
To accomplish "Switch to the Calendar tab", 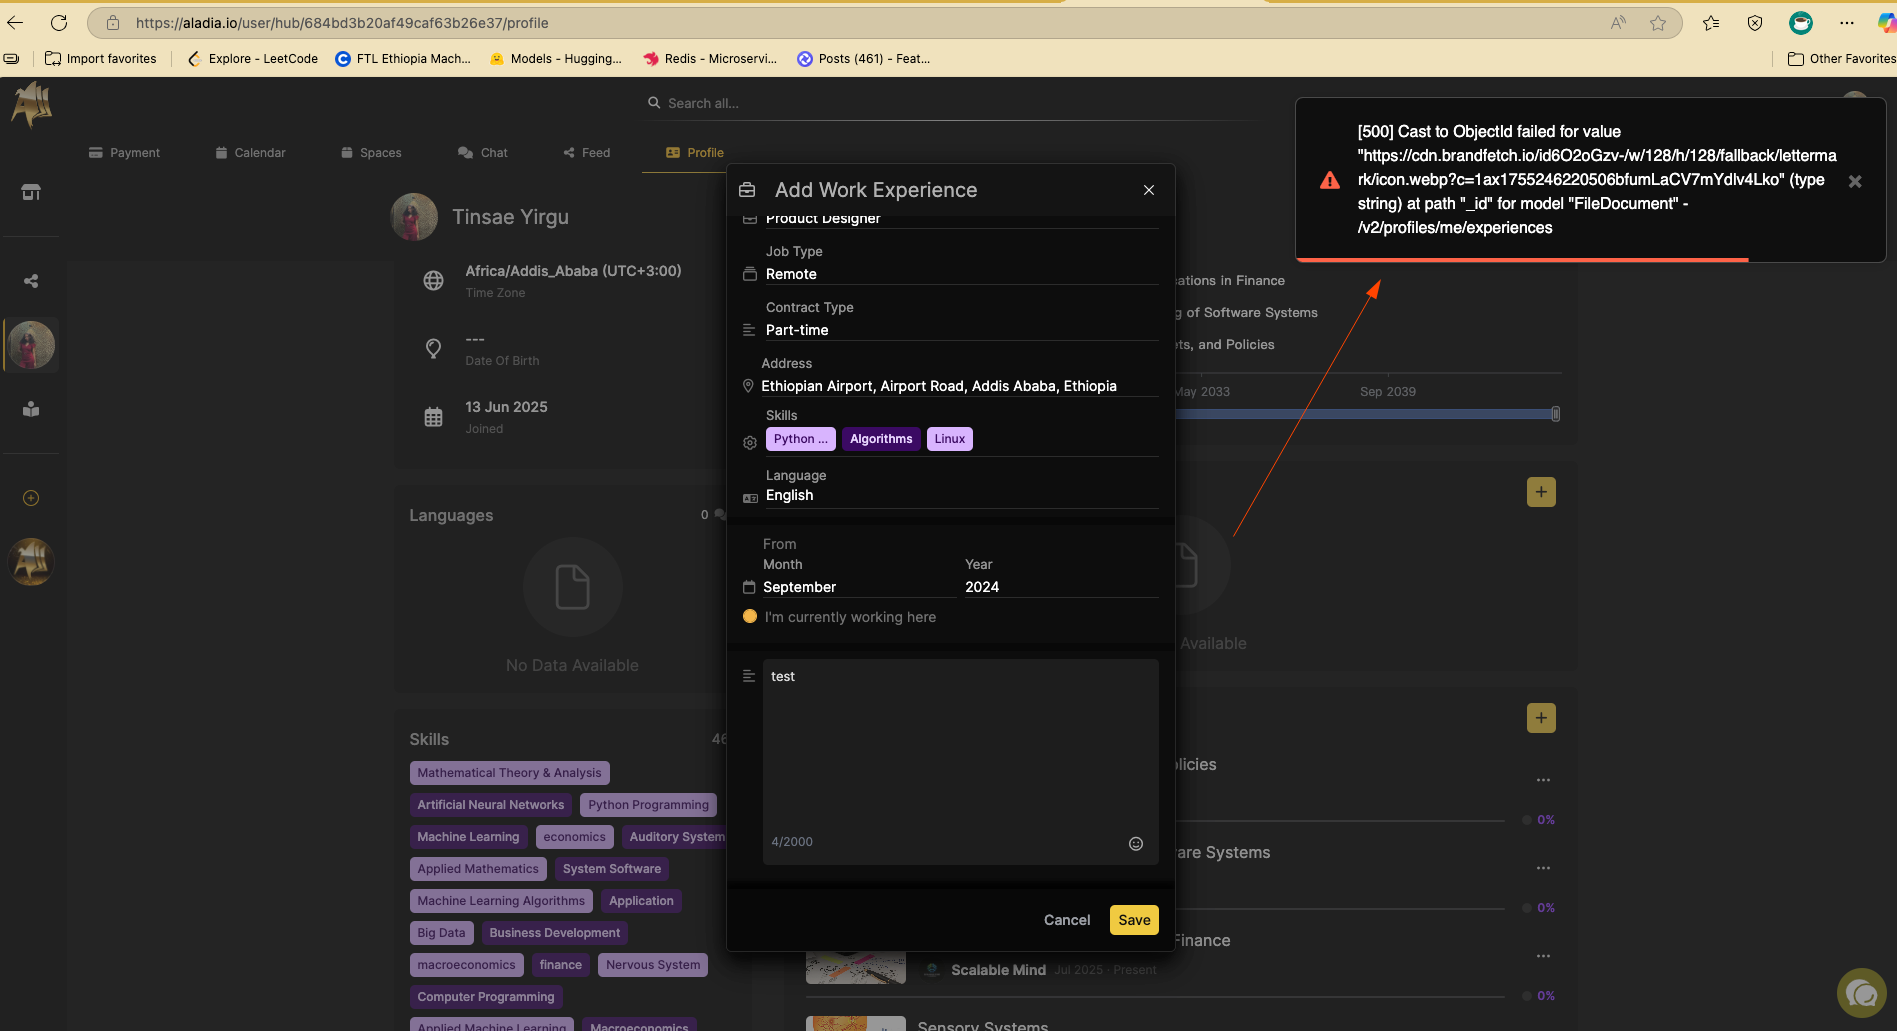I will coord(250,152).
